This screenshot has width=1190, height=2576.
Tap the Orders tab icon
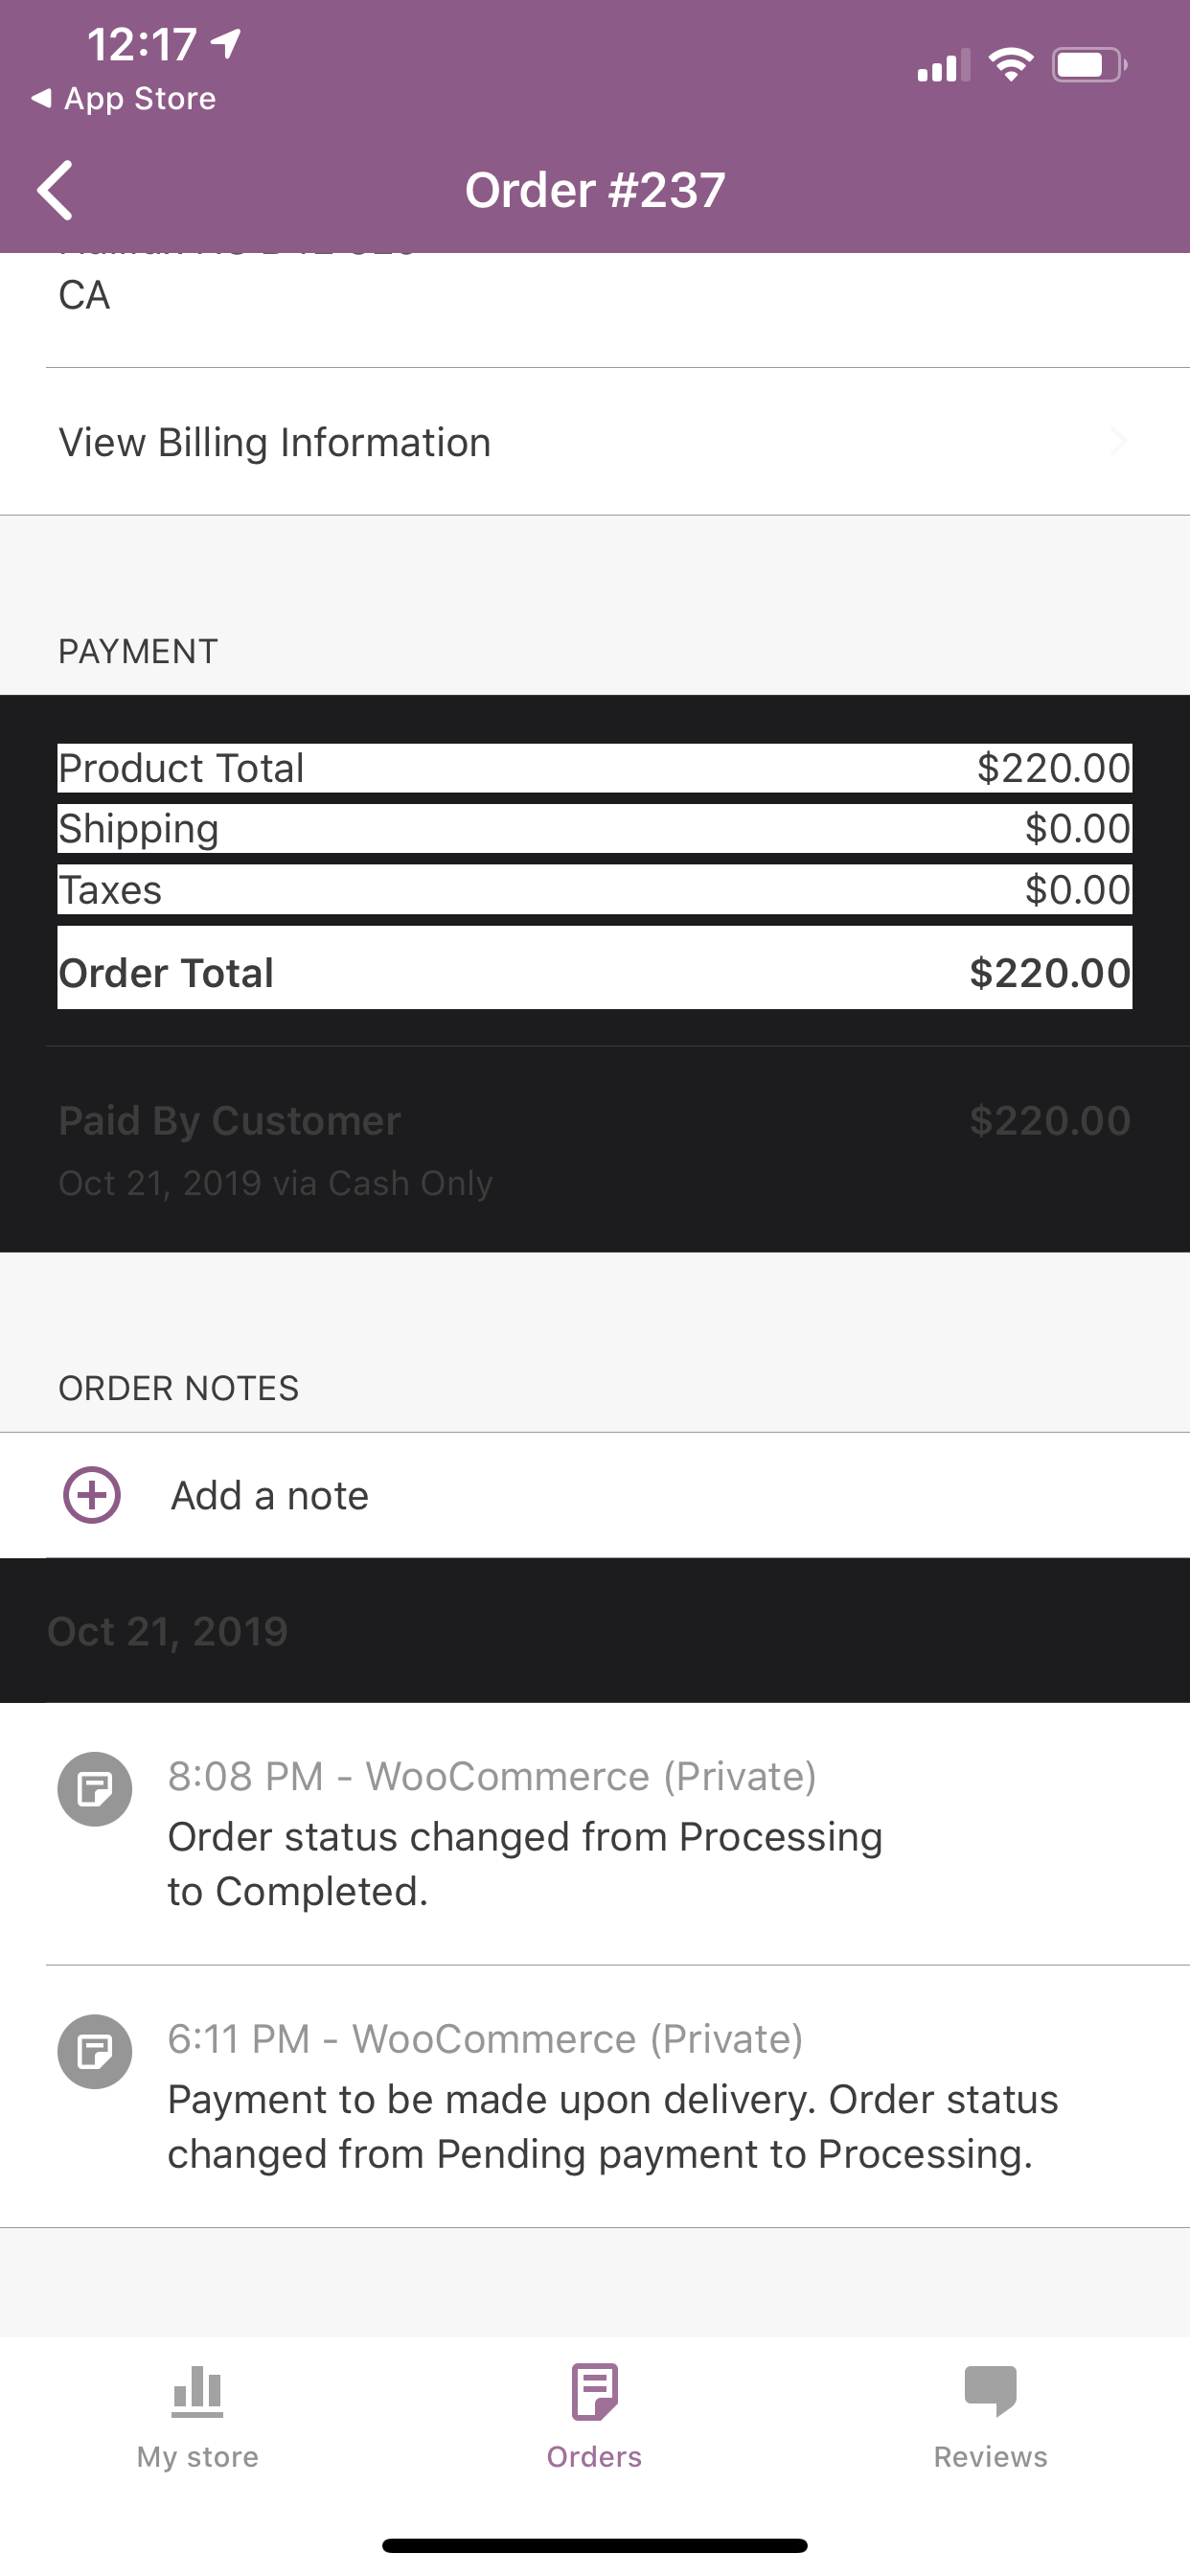coord(595,2392)
